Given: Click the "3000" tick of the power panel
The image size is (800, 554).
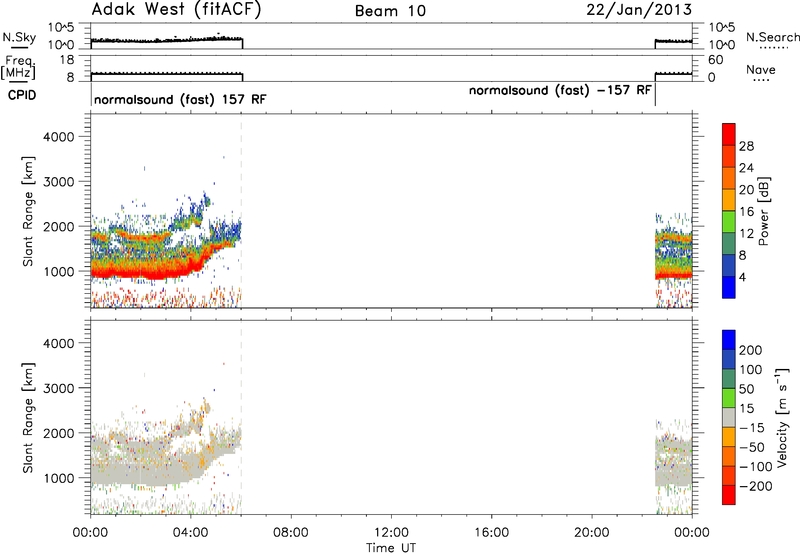Looking at the screenshot, I should click(x=58, y=182).
